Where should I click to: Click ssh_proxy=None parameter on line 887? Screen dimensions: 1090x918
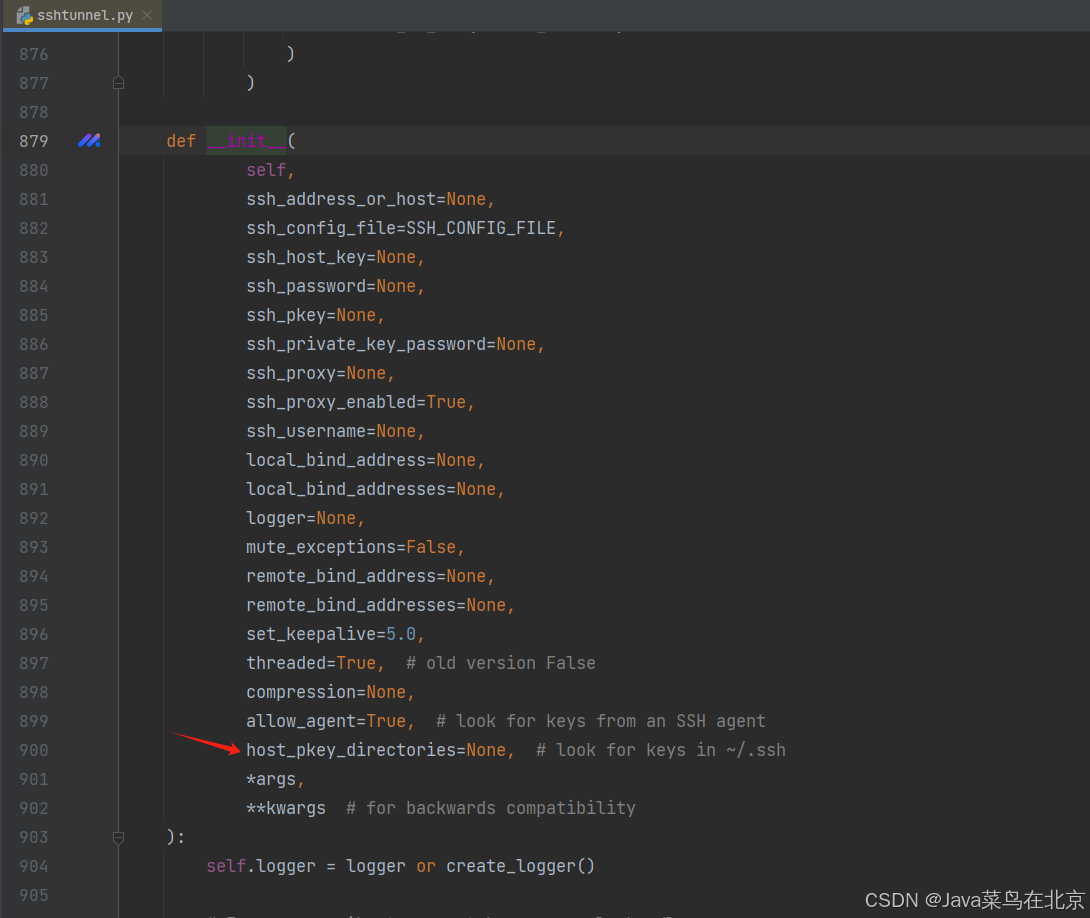coord(316,373)
